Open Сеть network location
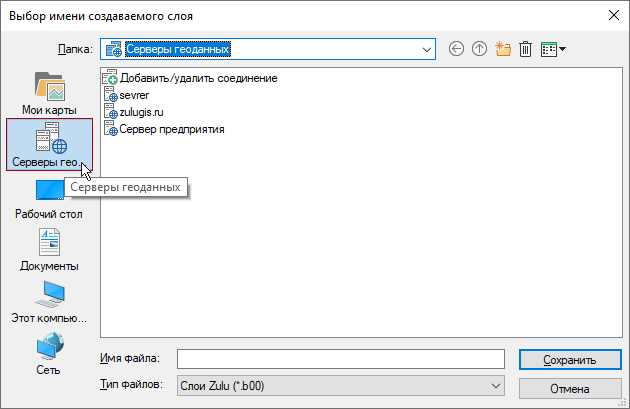630x409 pixels. pos(49,353)
